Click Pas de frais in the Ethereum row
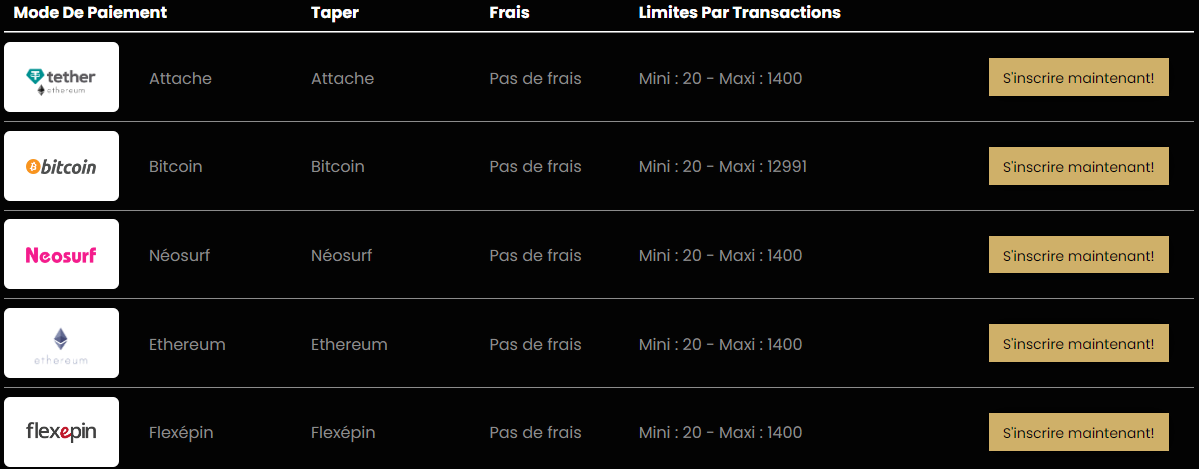This screenshot has height=469, width=1199. (535, 344)
